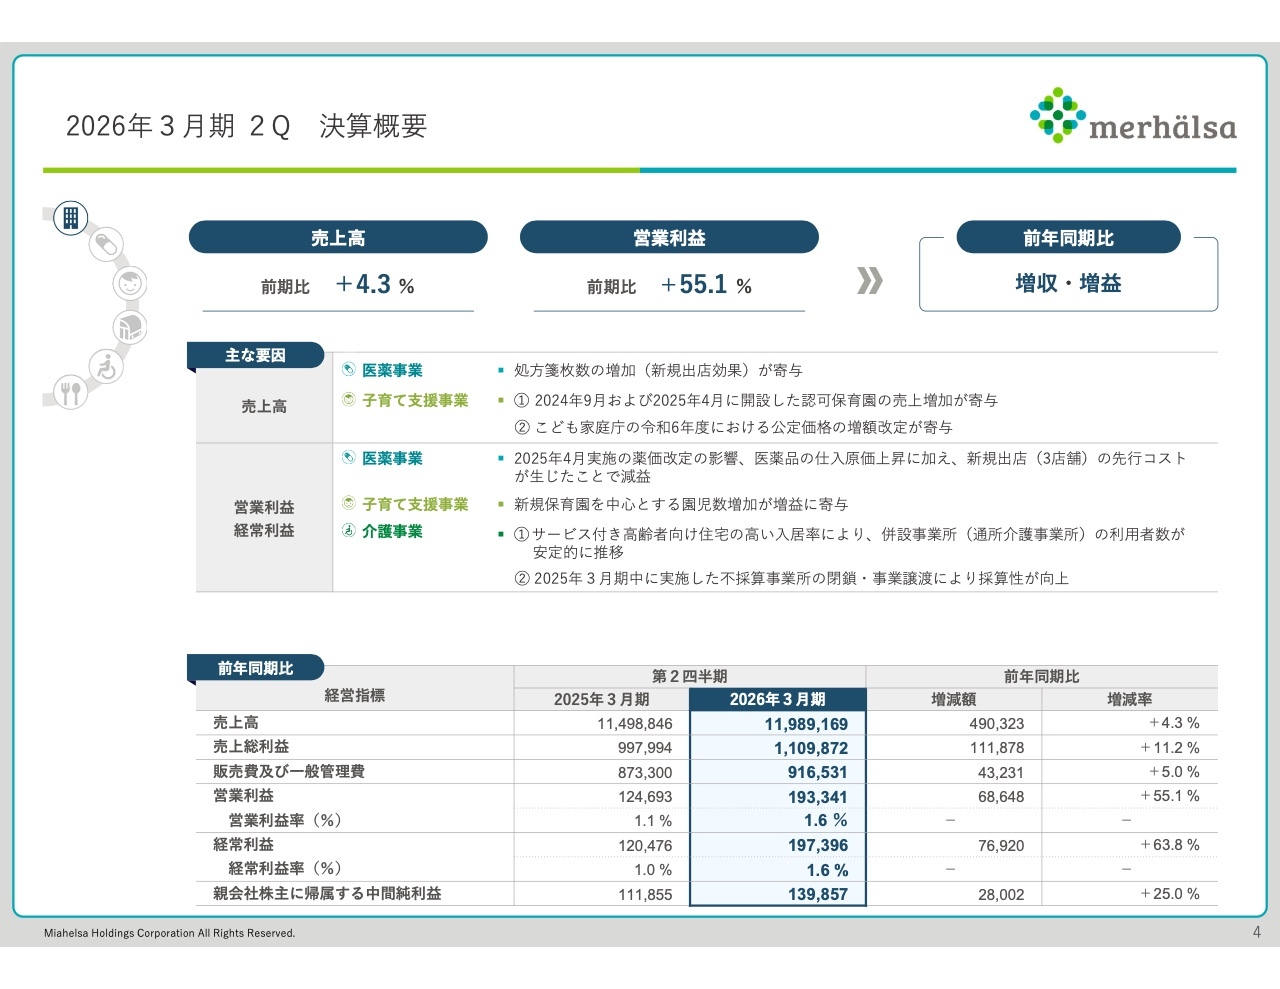Click the wheelchair icon in the sidebar
1280x989 pixels.
[x=105, y=367]
